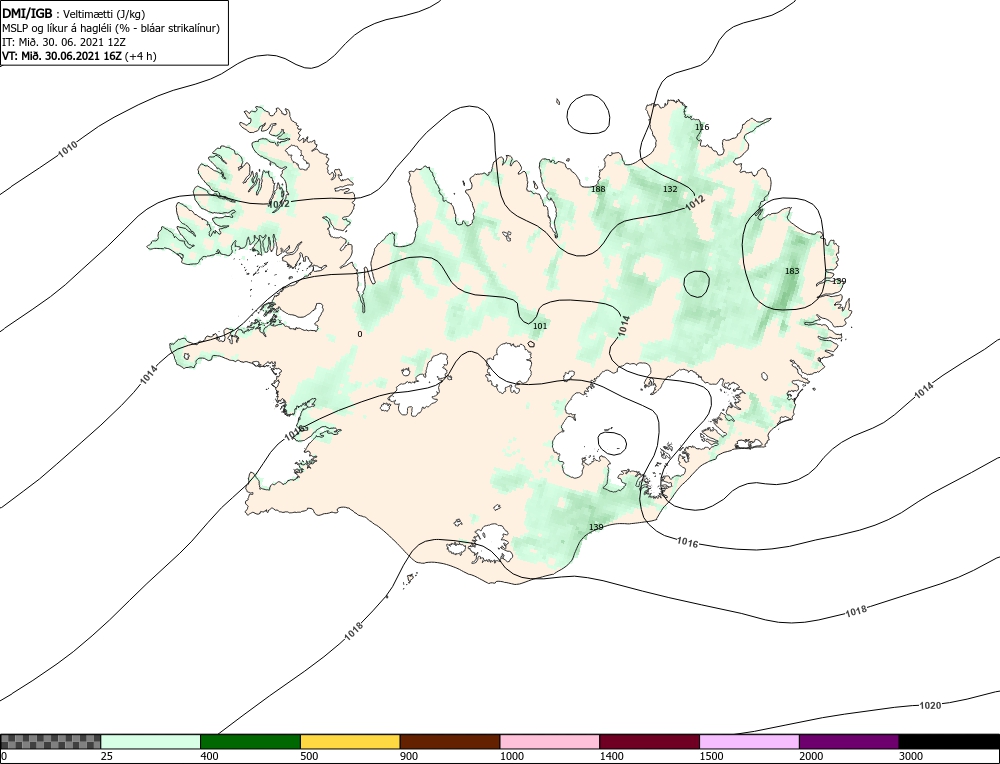The height and width of the screenshot is (764, 1000).
Task: Click the '(+4 h)' forecast offset text
Action: point(141,55)
